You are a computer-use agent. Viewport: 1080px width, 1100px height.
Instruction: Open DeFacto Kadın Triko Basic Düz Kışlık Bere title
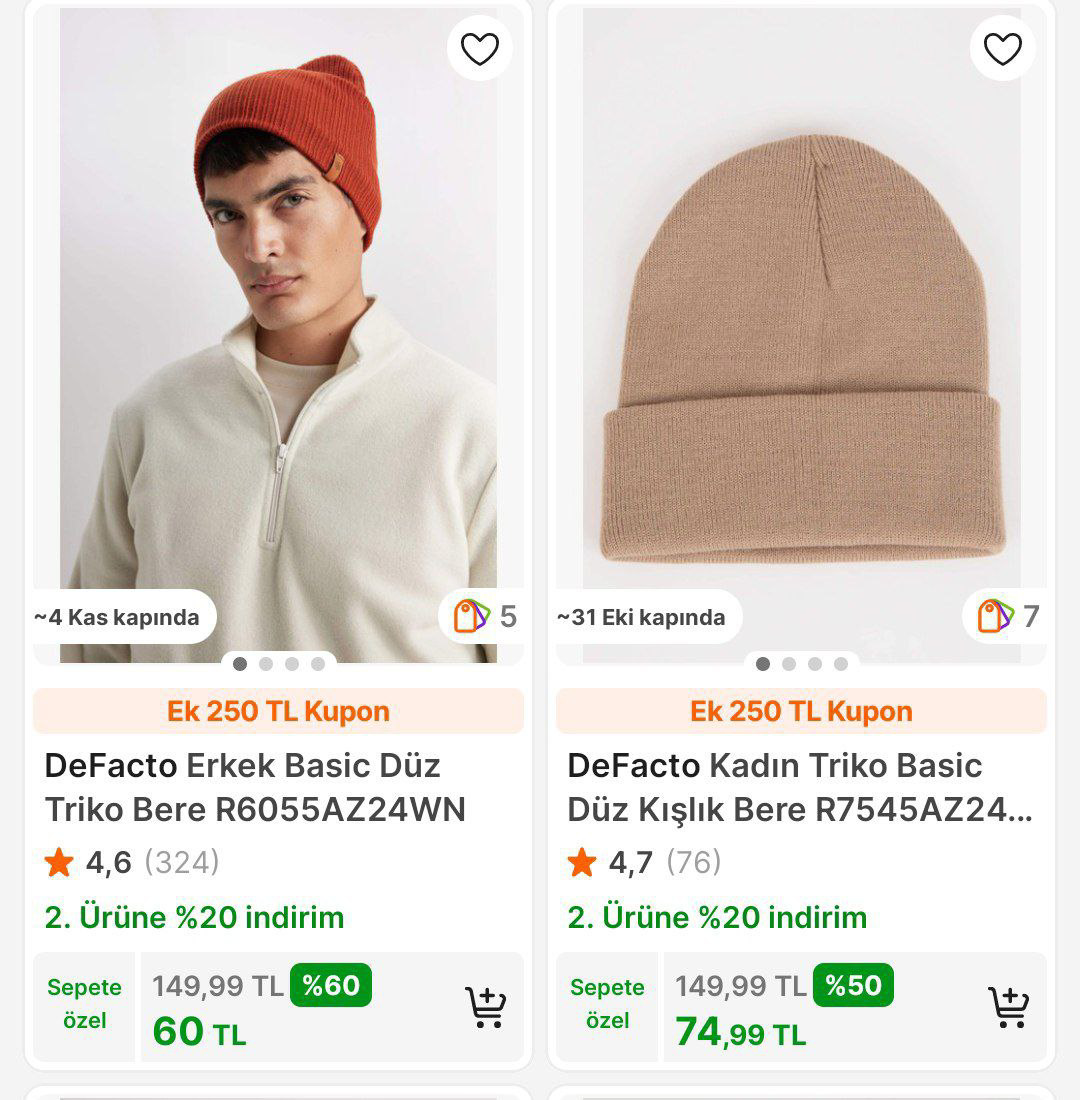coord(799,787)
